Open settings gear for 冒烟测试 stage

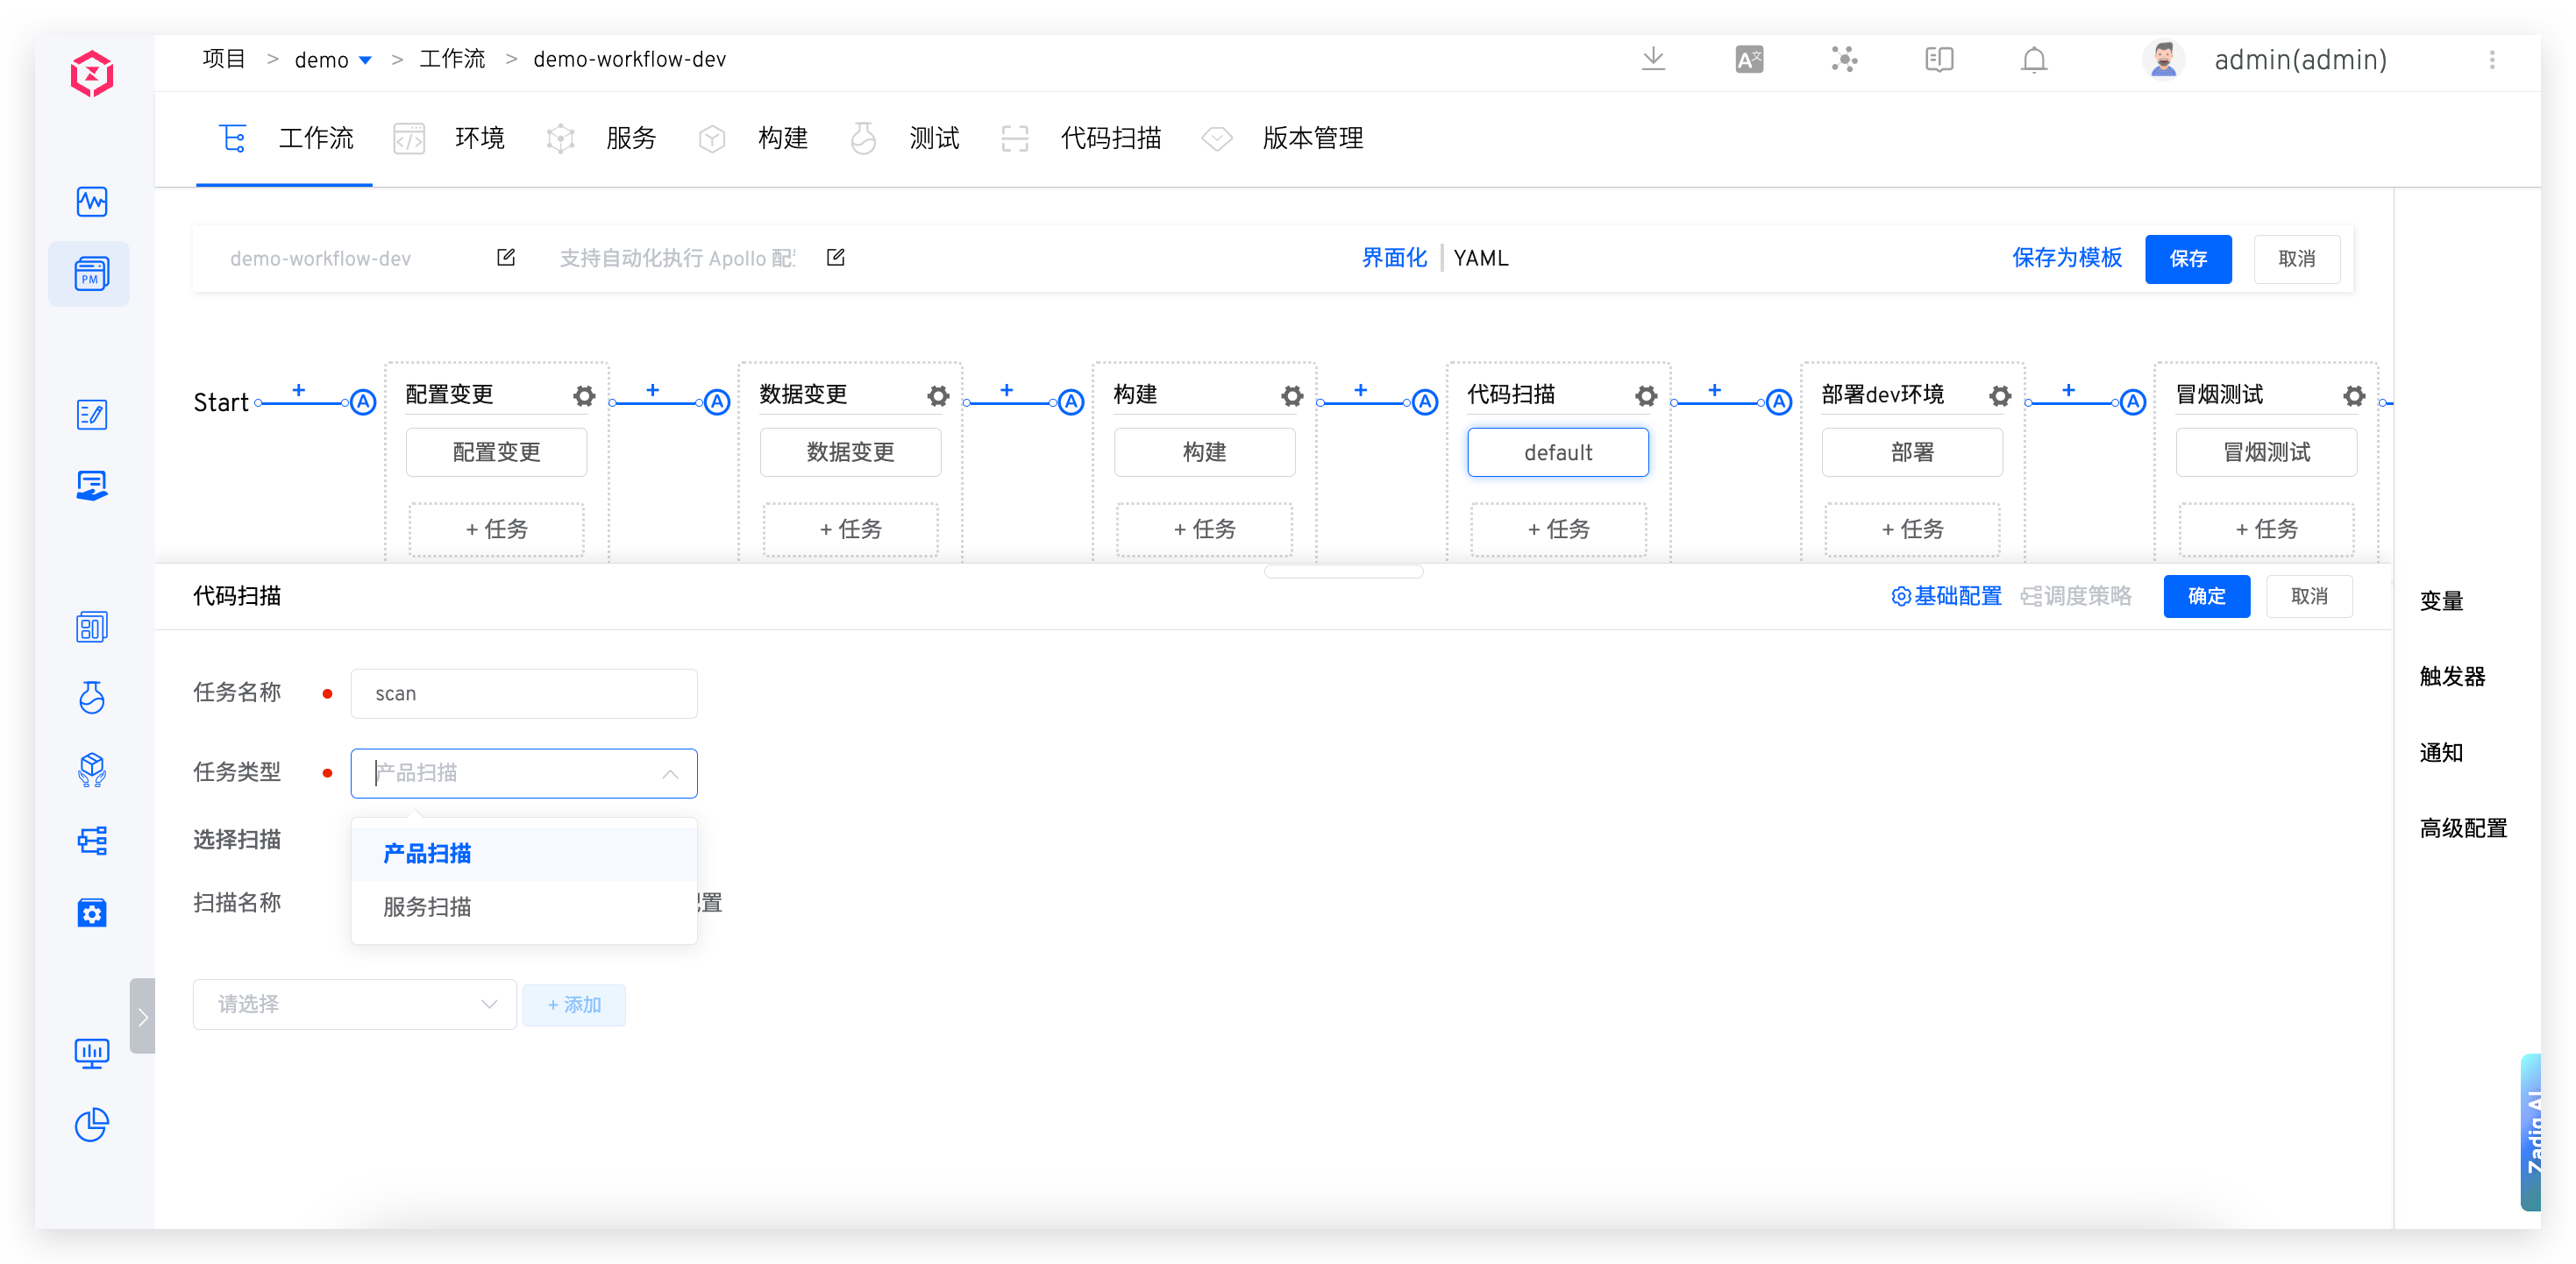pos(2354,396)
